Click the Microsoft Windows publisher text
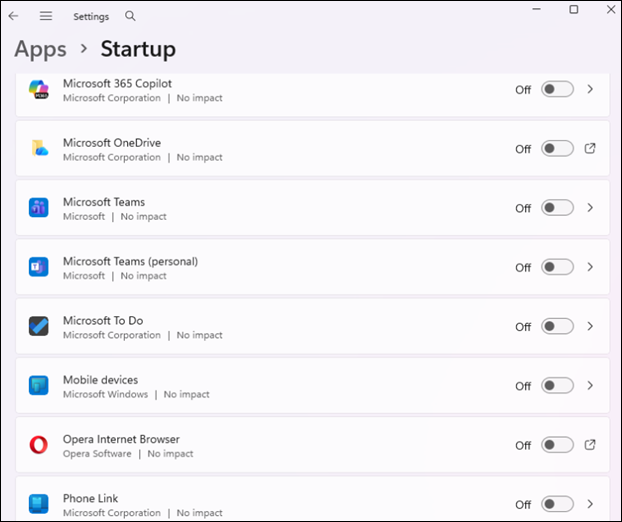The height and width of the screenshot is (522, 622). (106, 394)
